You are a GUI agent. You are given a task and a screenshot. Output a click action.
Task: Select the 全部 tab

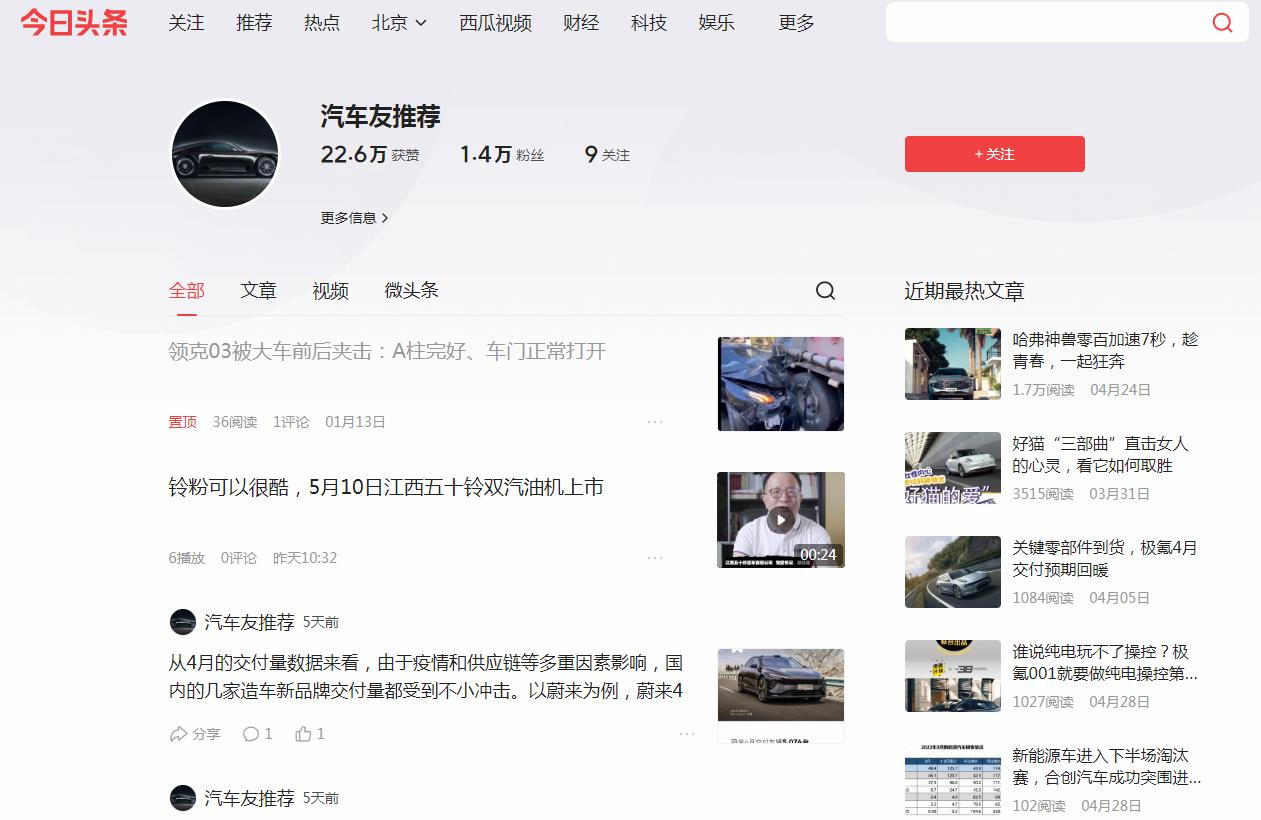(186, 290)
